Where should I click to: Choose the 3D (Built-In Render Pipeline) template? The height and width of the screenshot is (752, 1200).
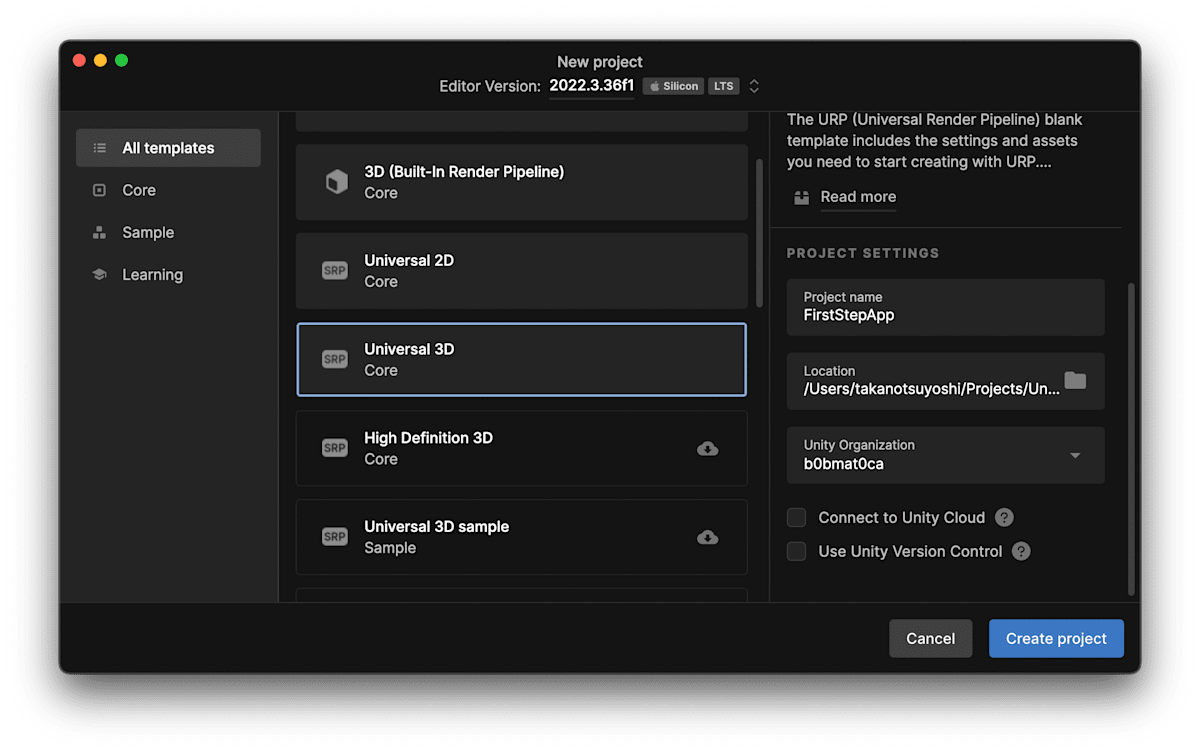tap(521, 182)
